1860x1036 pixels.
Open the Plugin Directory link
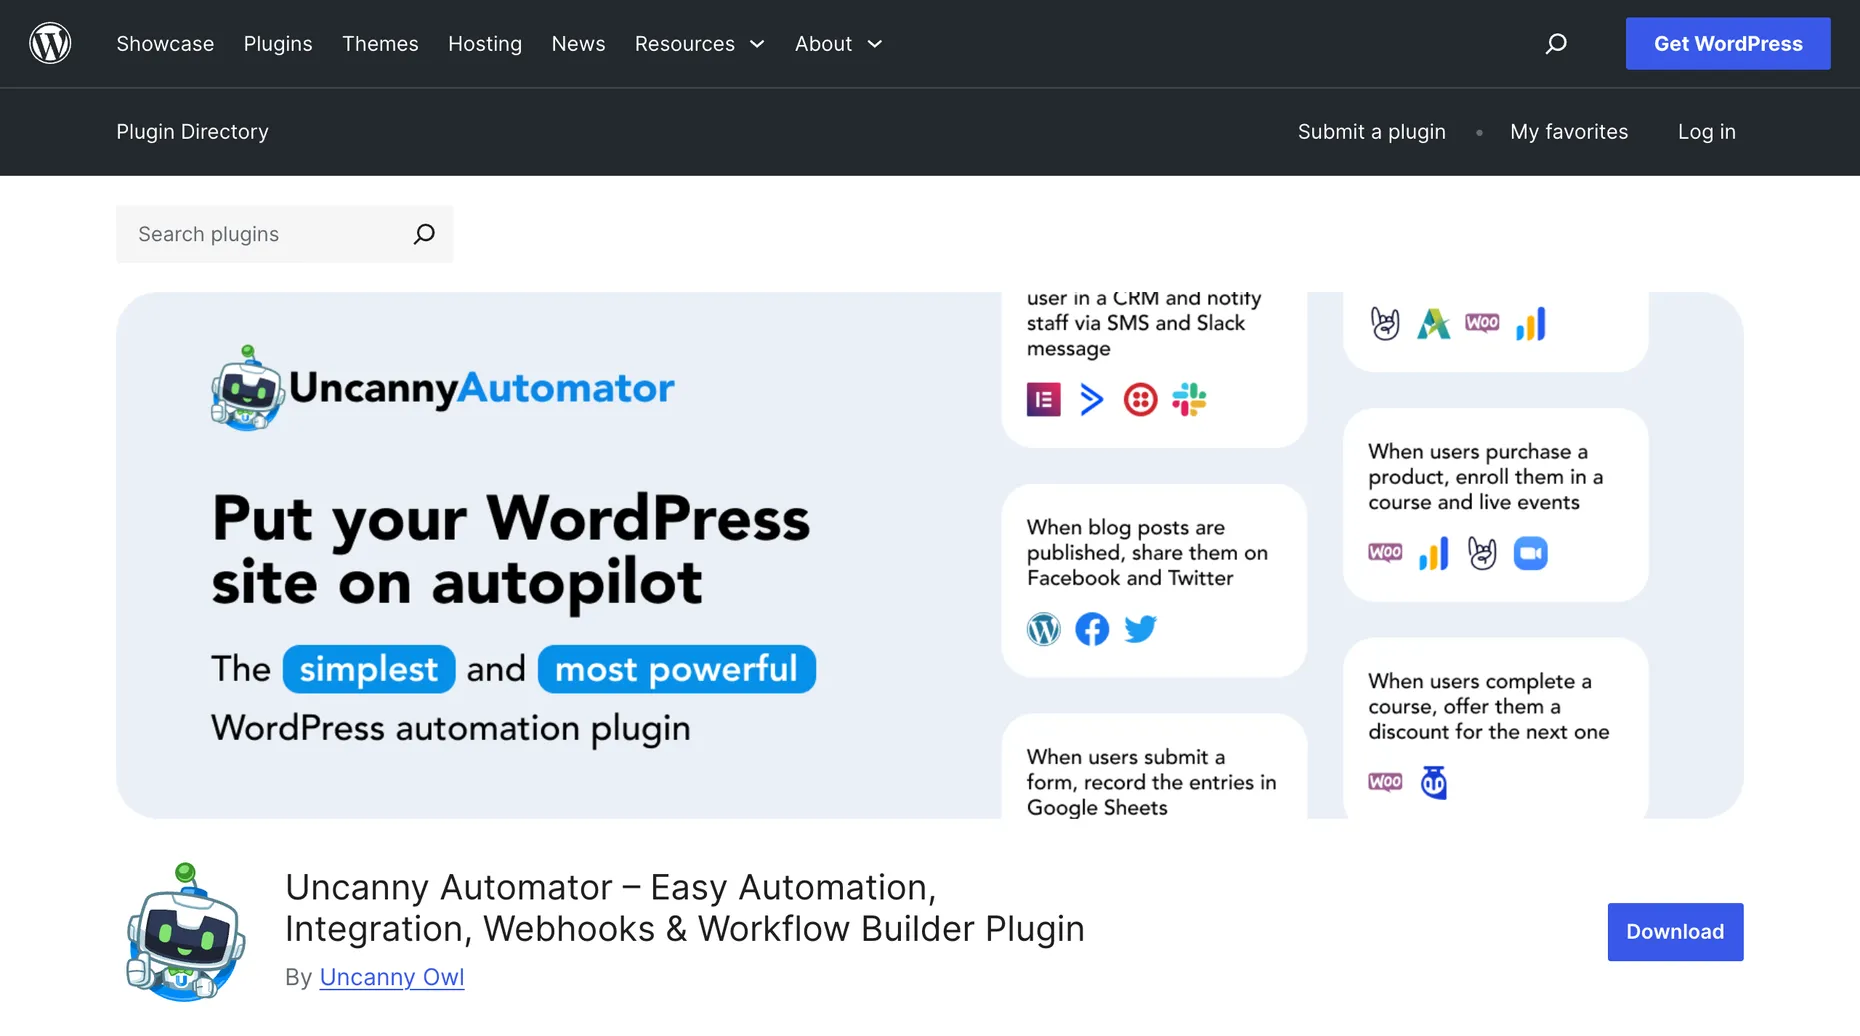click(192, 132)
